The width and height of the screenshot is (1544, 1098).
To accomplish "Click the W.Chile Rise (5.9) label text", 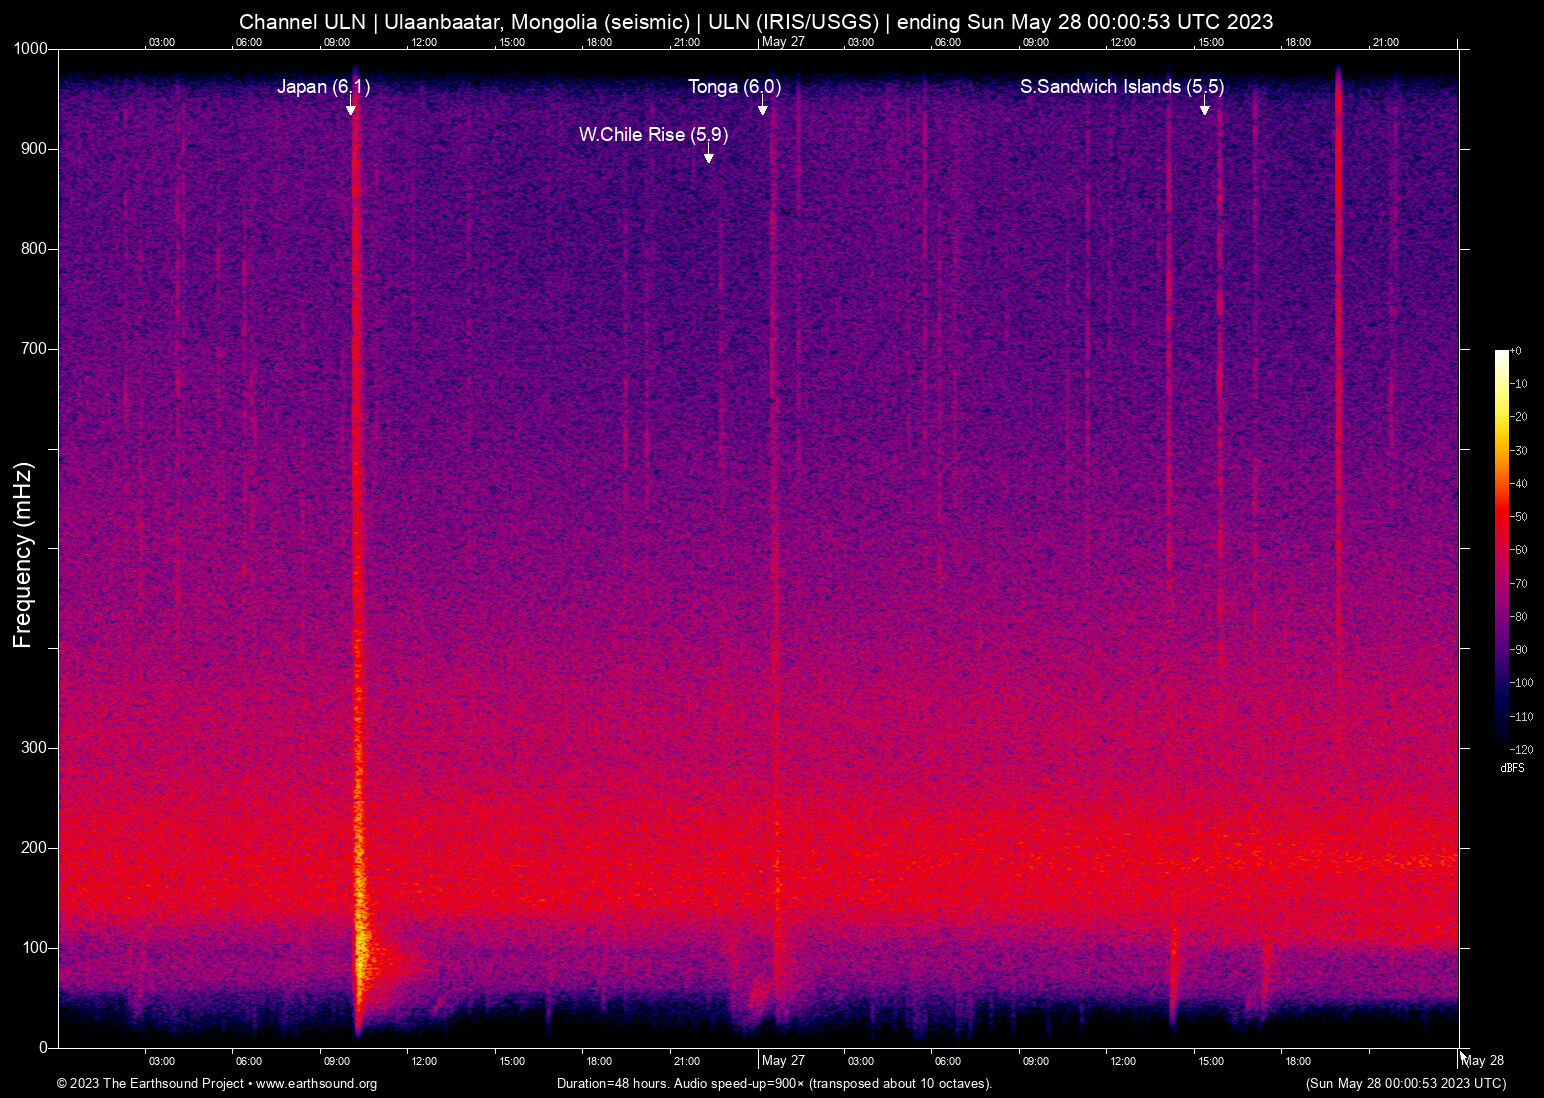I will coord(653,134).
